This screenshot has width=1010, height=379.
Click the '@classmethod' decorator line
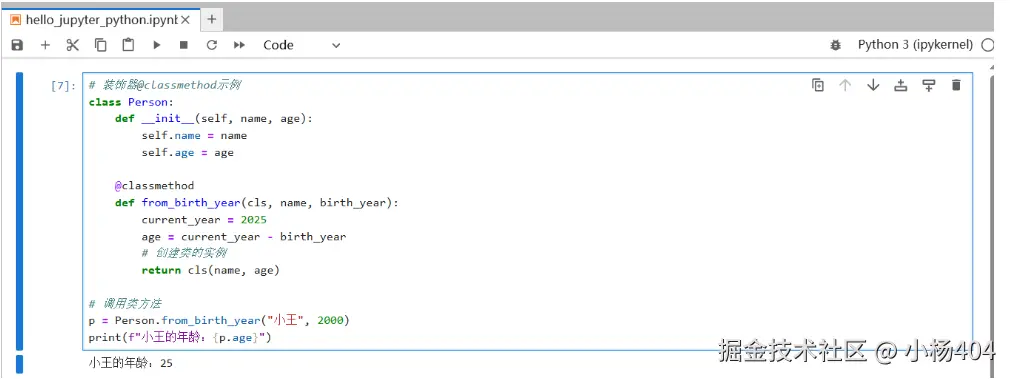[x=154, y=186]
